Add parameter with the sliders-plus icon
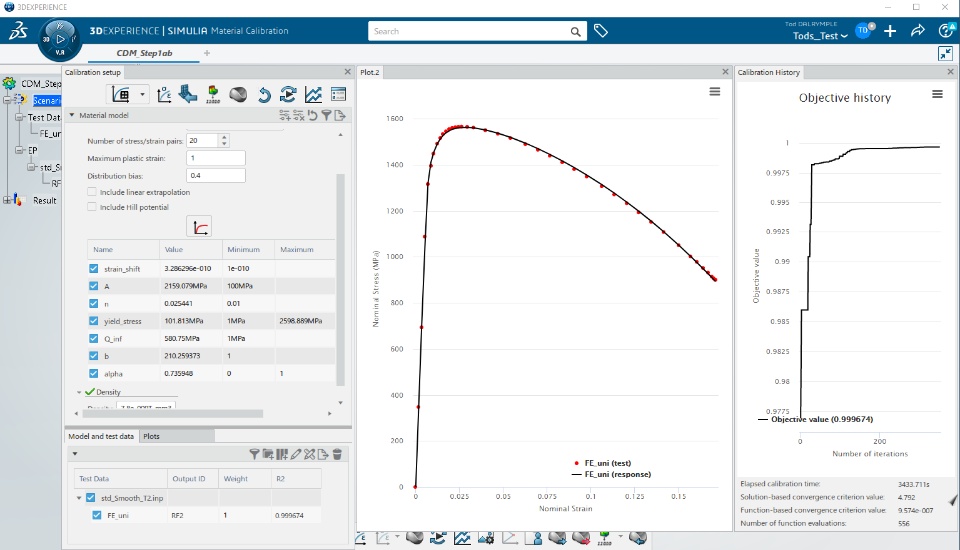960x550 pixels. point(284,115)
